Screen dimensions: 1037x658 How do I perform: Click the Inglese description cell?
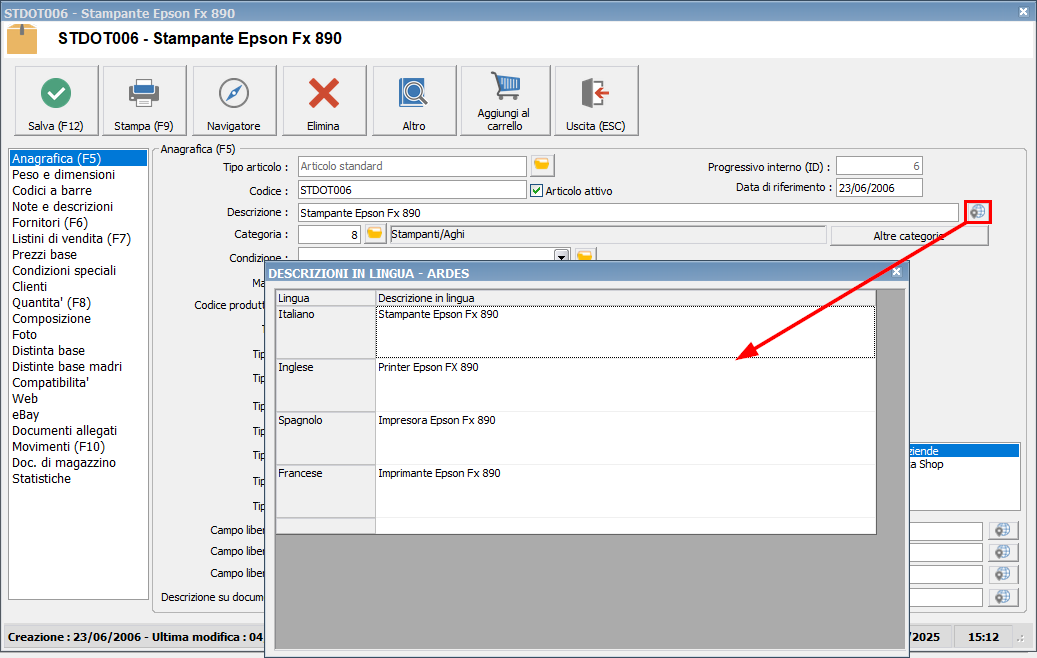coord(625,385)
